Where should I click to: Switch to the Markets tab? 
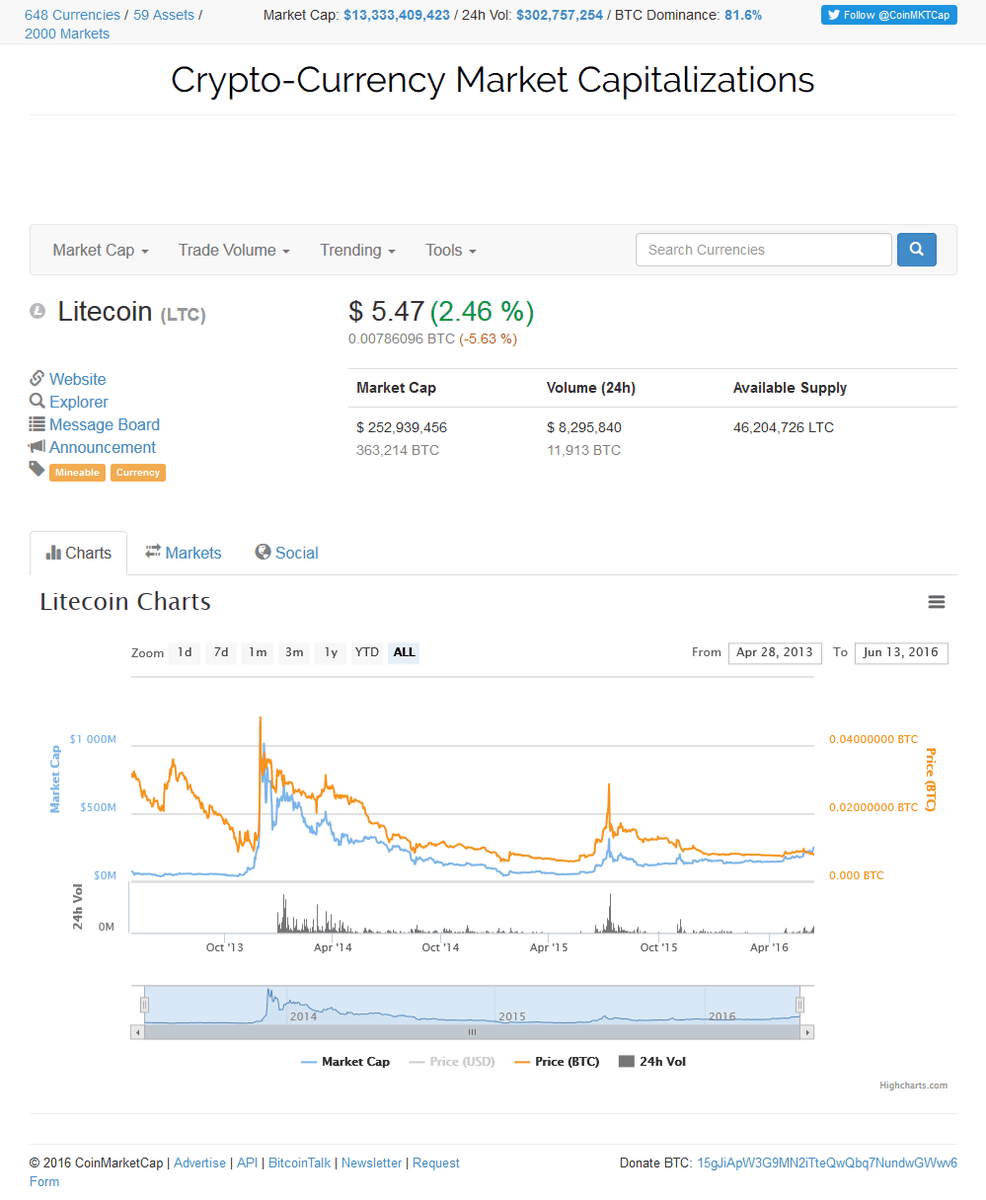183,553
